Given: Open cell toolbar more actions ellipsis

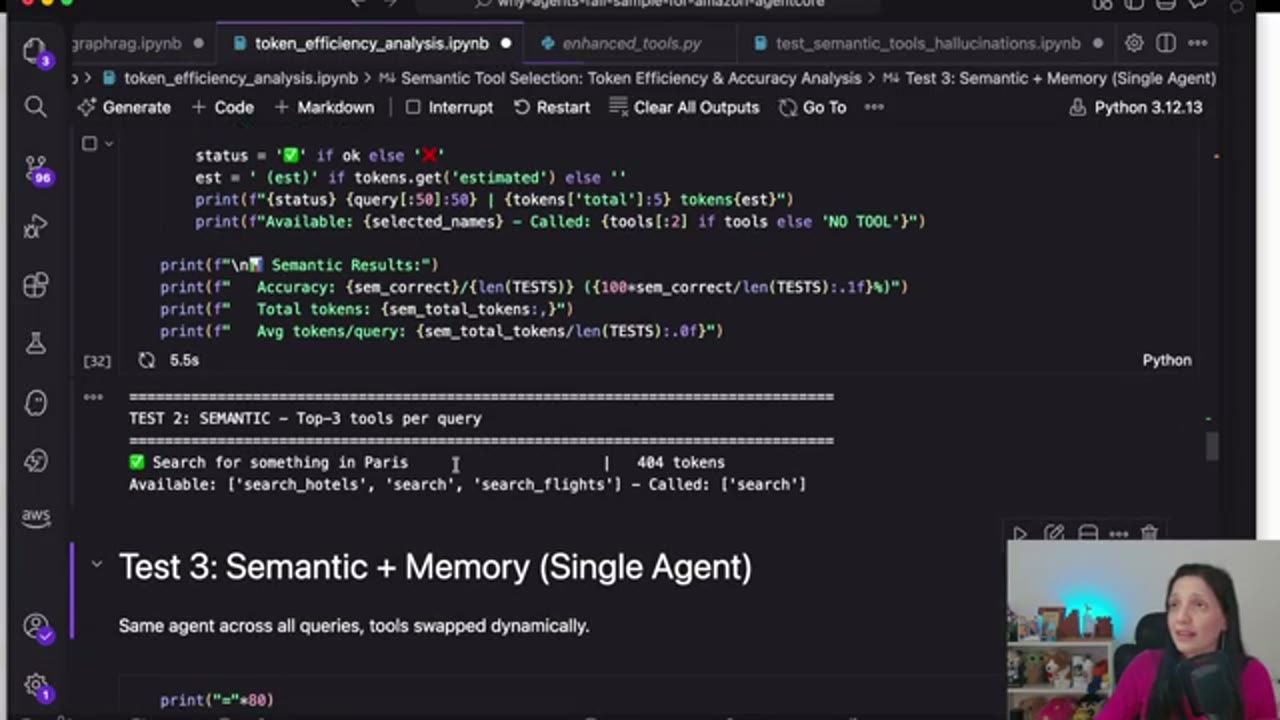Looking at the screenshot, I should (x=1118, y=534).
